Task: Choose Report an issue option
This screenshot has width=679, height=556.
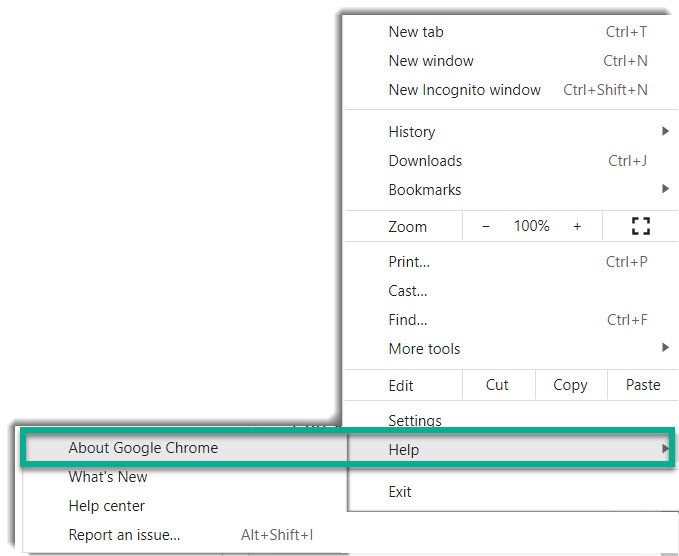Action: pyautogui.click(x=125, y=535)
